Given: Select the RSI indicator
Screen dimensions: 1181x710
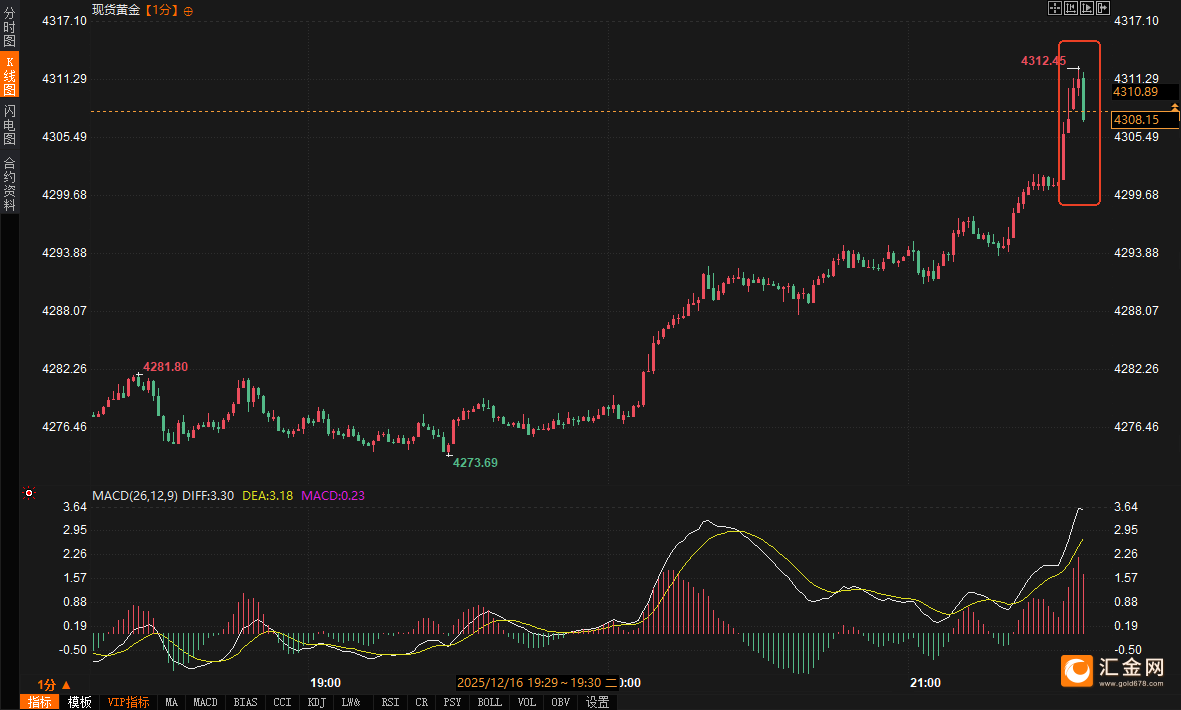Looking at the screenshot, I should [x=390, y=702].
